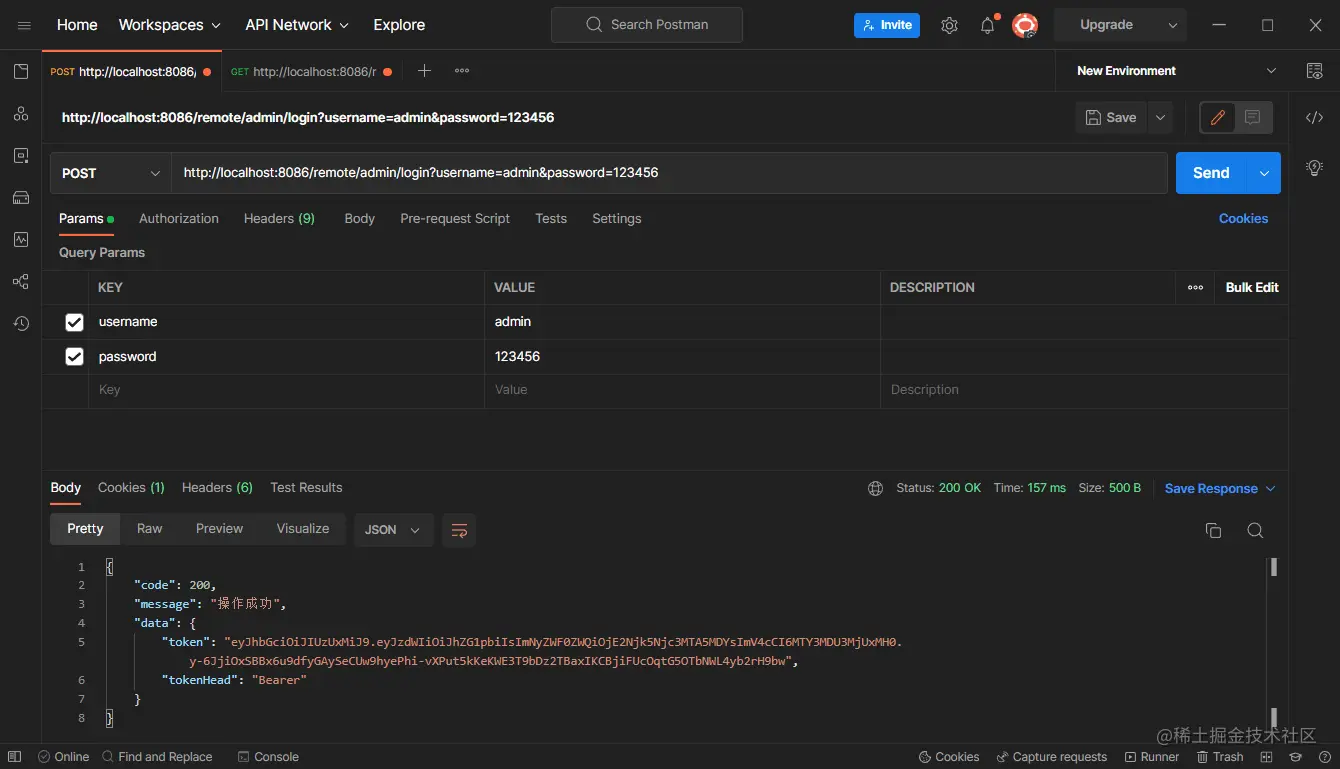Toggle sidebar icon in status bar
This screenshot has width=1340, height=769.
[x=16, y=757]
